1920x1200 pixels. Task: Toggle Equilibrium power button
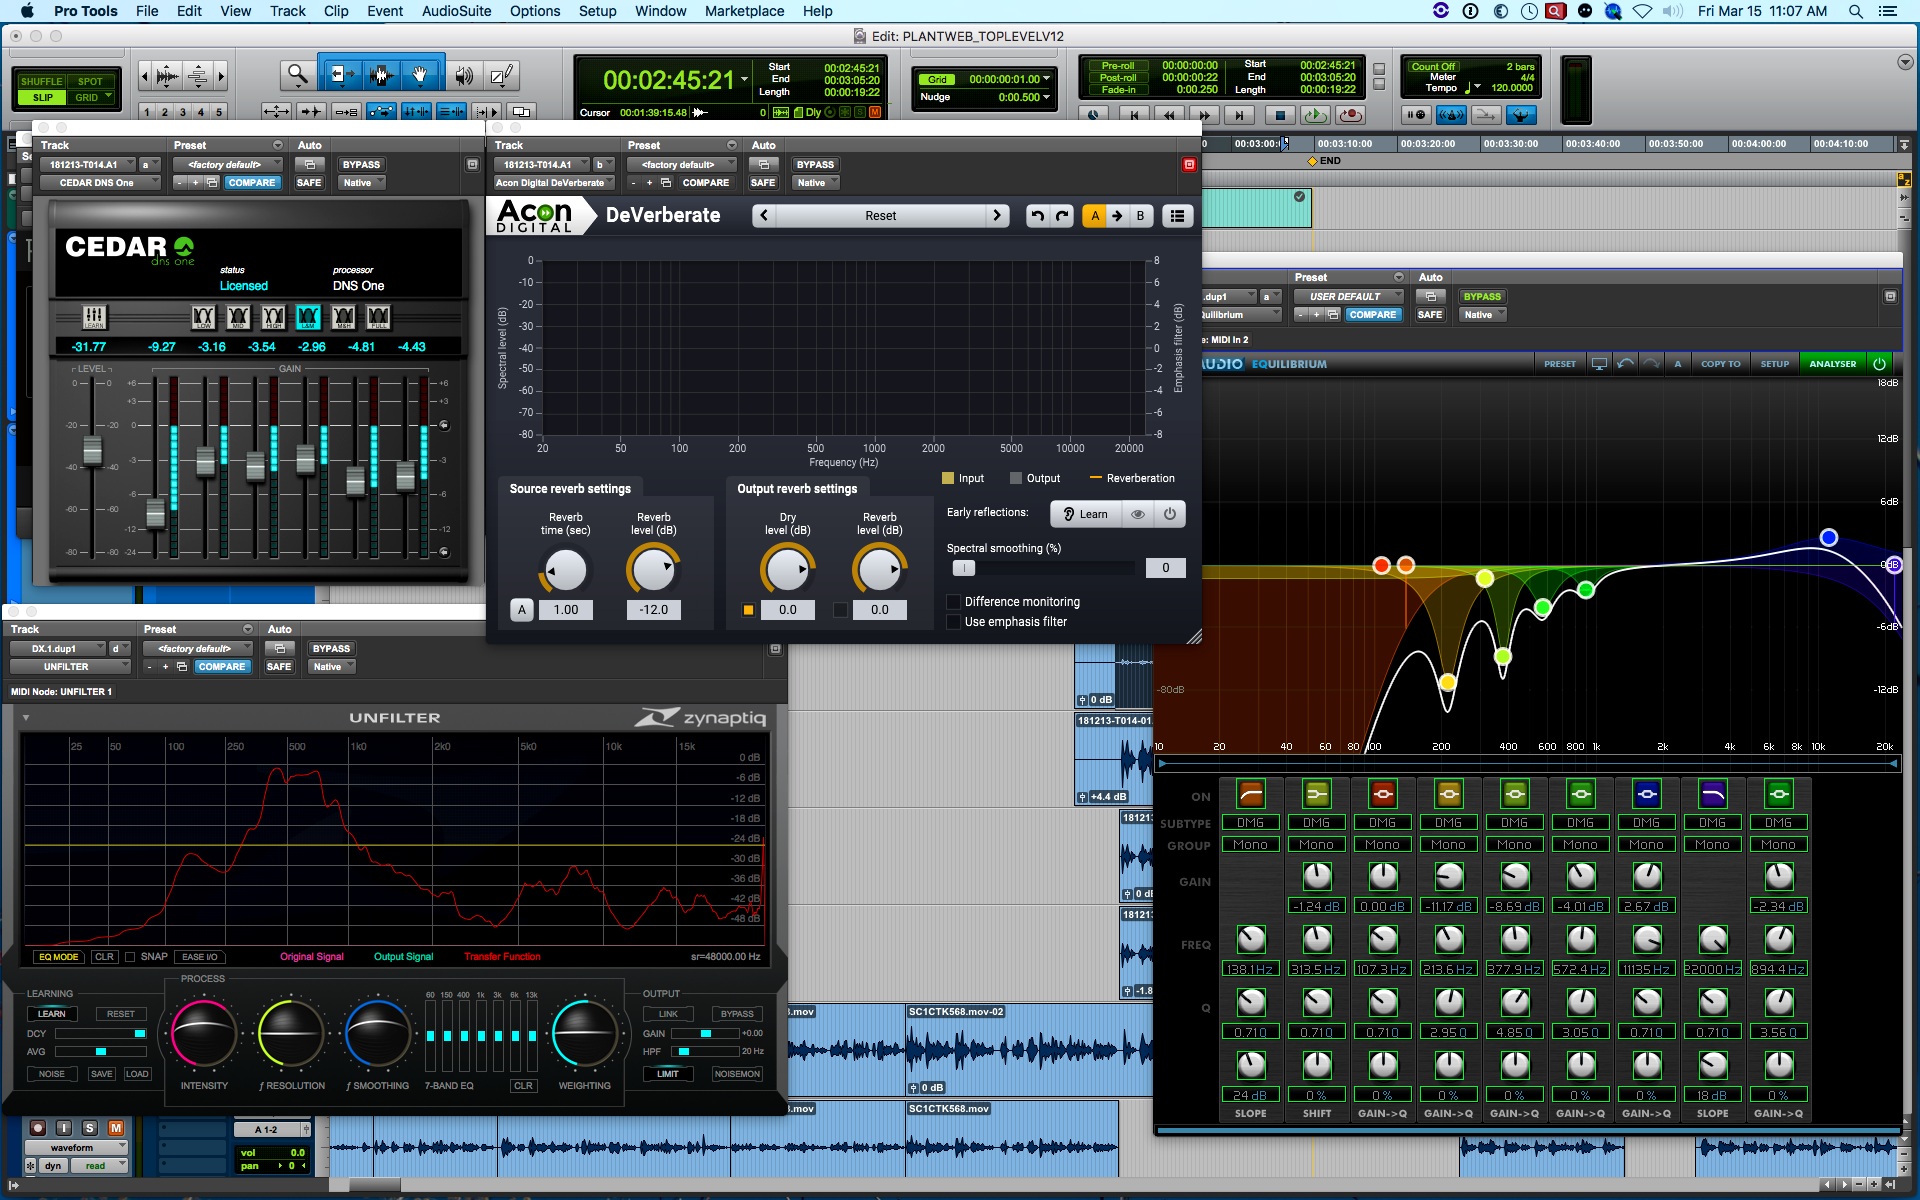click(1879, 364)
